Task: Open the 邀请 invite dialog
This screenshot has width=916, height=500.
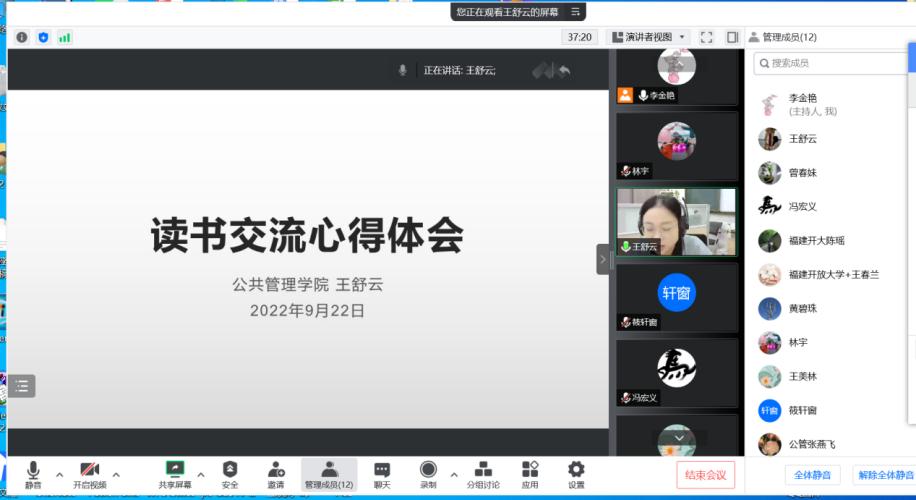Action: [276, 470]
